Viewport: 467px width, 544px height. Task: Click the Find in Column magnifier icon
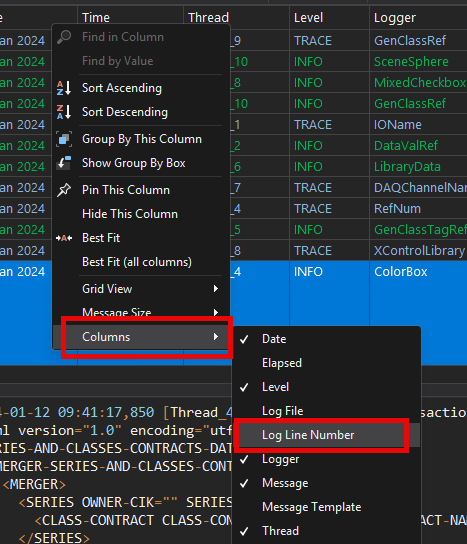[x=64, y=37]
